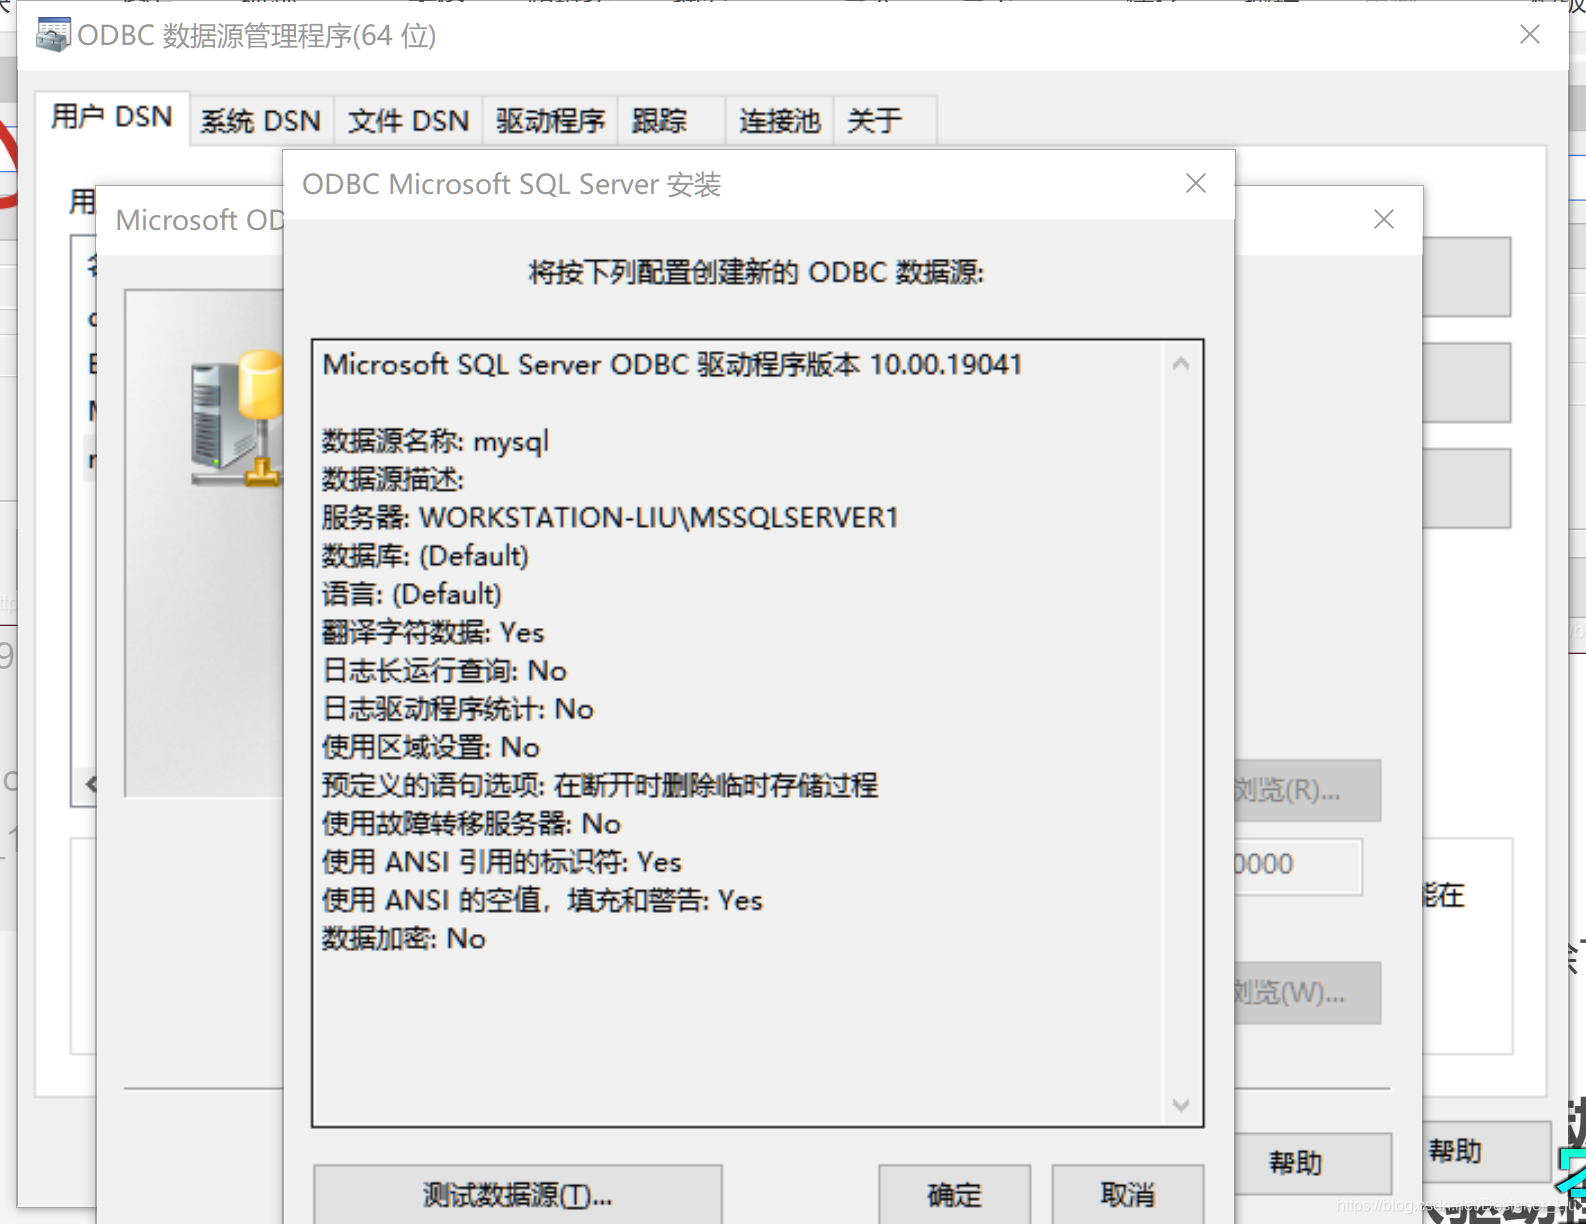The width and height of the screenshot is (1586, 1224).
Task: Click the heading 将按下列配置创建新的 ODBC 数据源
Action: (x=757, y=272)
